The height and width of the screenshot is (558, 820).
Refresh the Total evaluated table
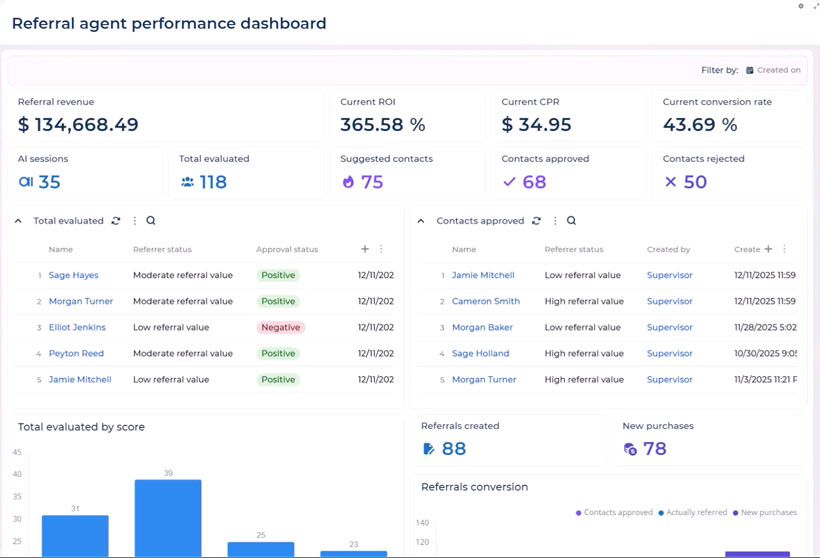[116, 221]
